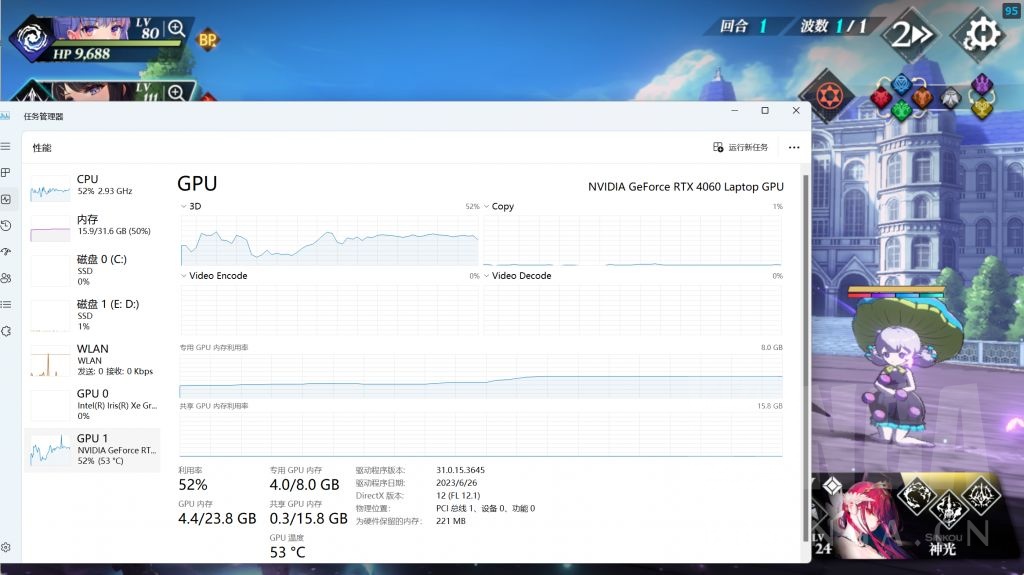Open the Copy graph engine dropdown
1024x575 pixels.
pos(487,206)
